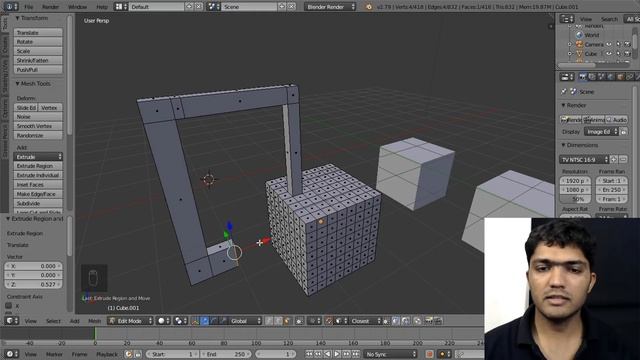The height and width of the screenshot is (360, 640).
Task: Click the scene browse icon
Action: 213,7
